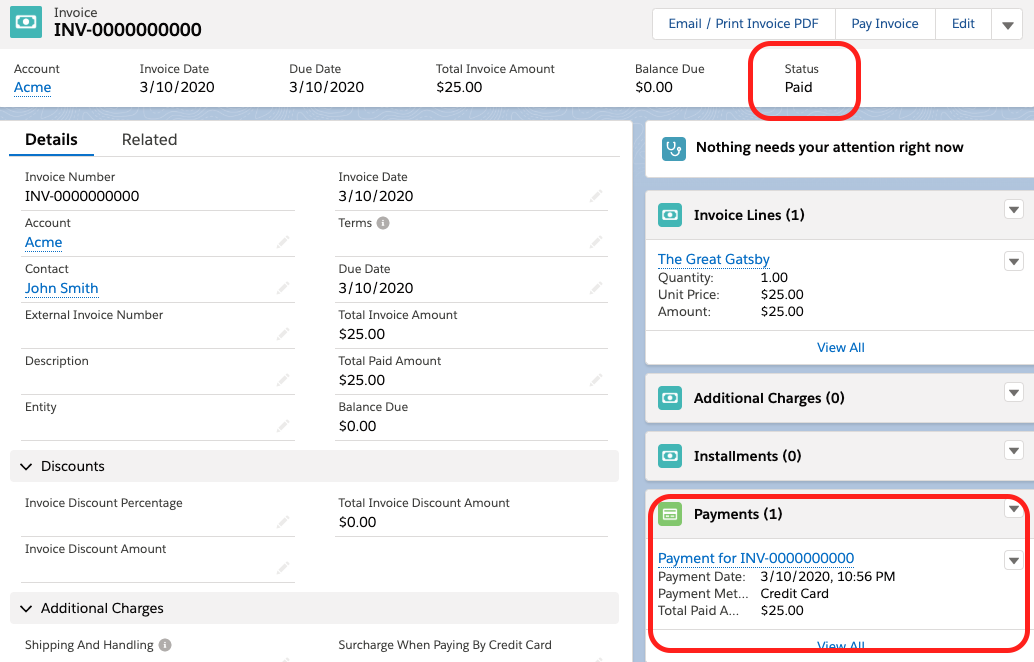Open more actions dropdown beside Edit

point(1007,25)
